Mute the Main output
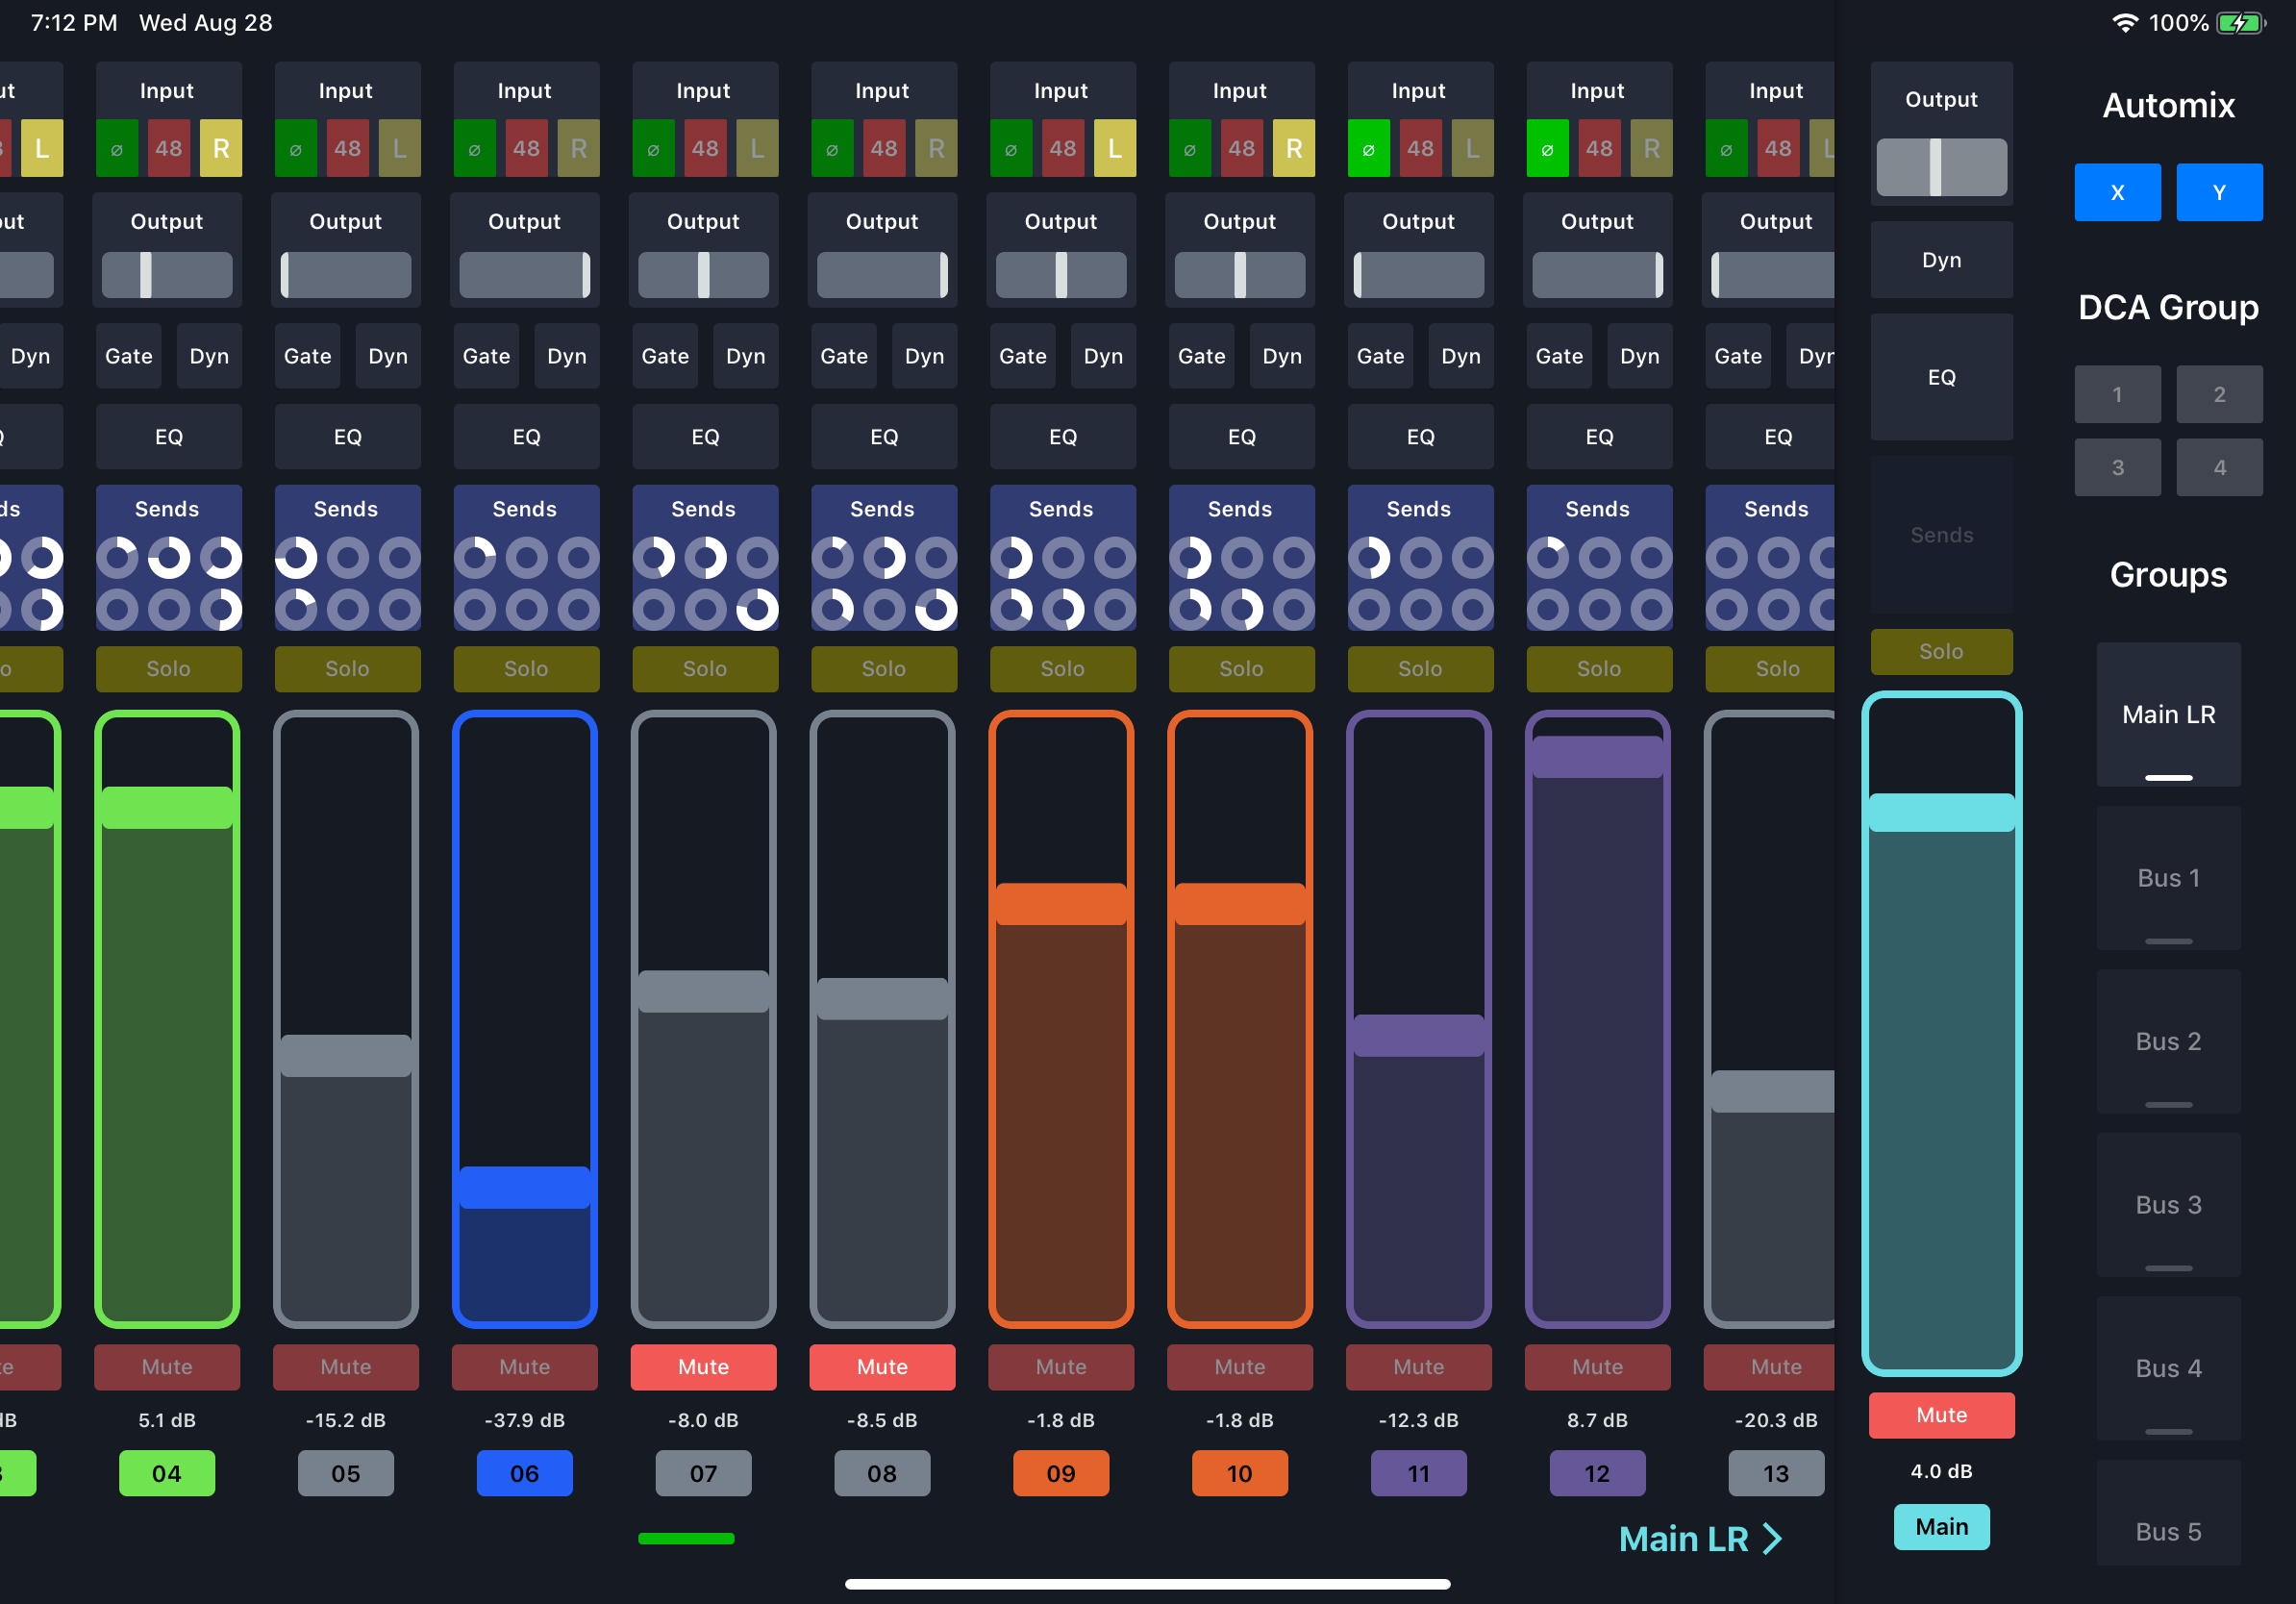Image resolution: width=2296 pixels, height=1604 pixels. click(1940, 1415)
